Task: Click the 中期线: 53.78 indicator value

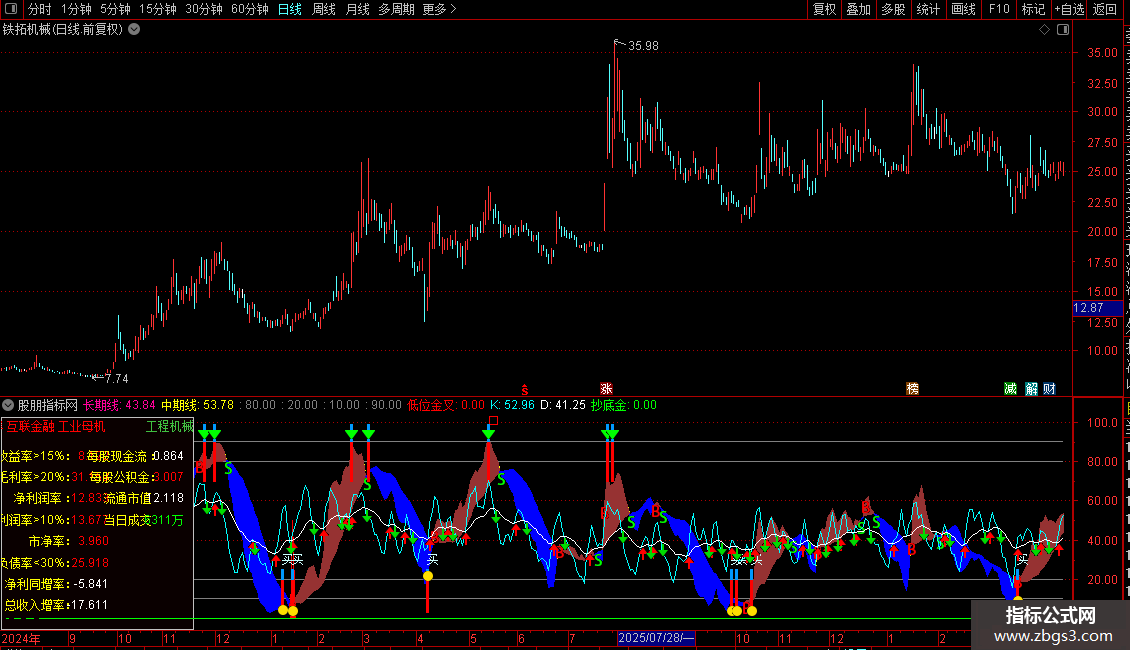Action: tap(197, 405)
